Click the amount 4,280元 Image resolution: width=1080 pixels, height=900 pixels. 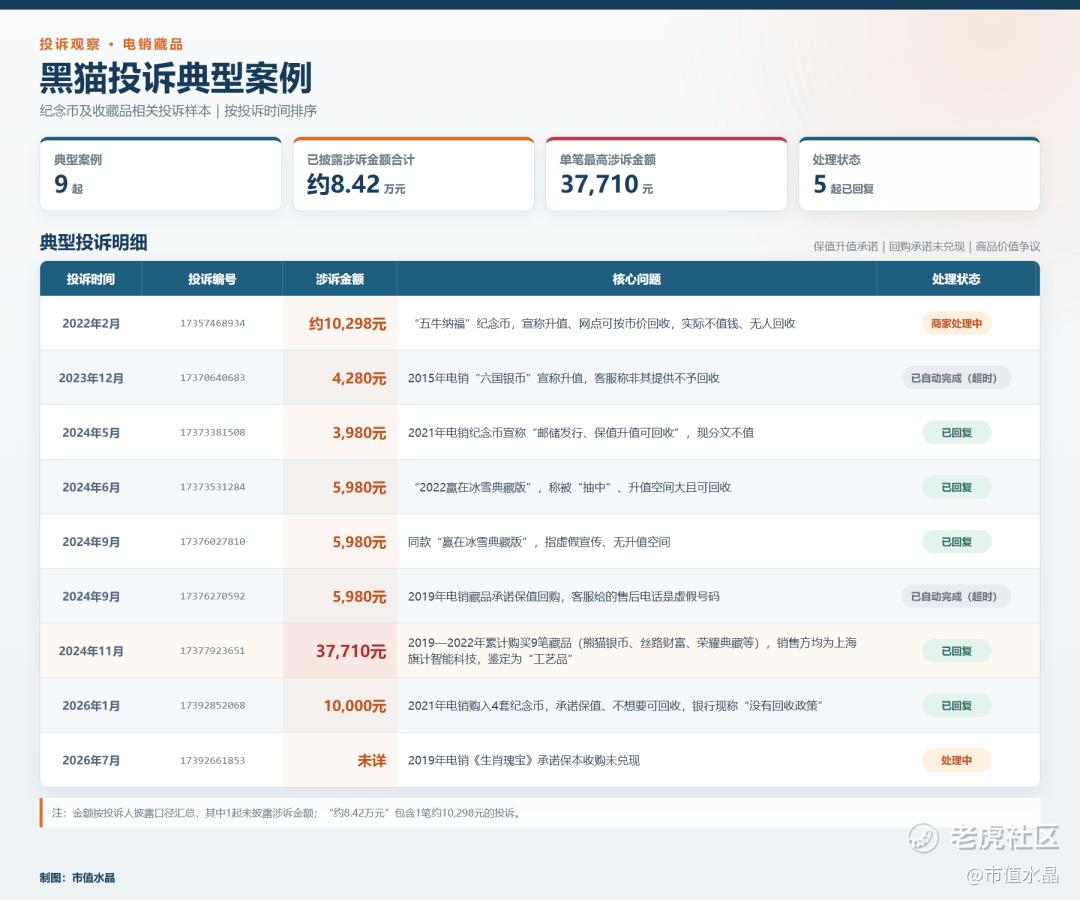click(x=359, y=378)
